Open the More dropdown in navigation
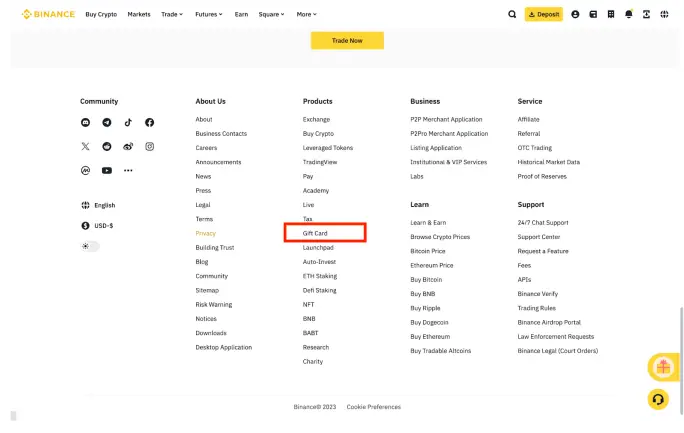The height and width of the screenshot is (433, 684). coord(306,15)
